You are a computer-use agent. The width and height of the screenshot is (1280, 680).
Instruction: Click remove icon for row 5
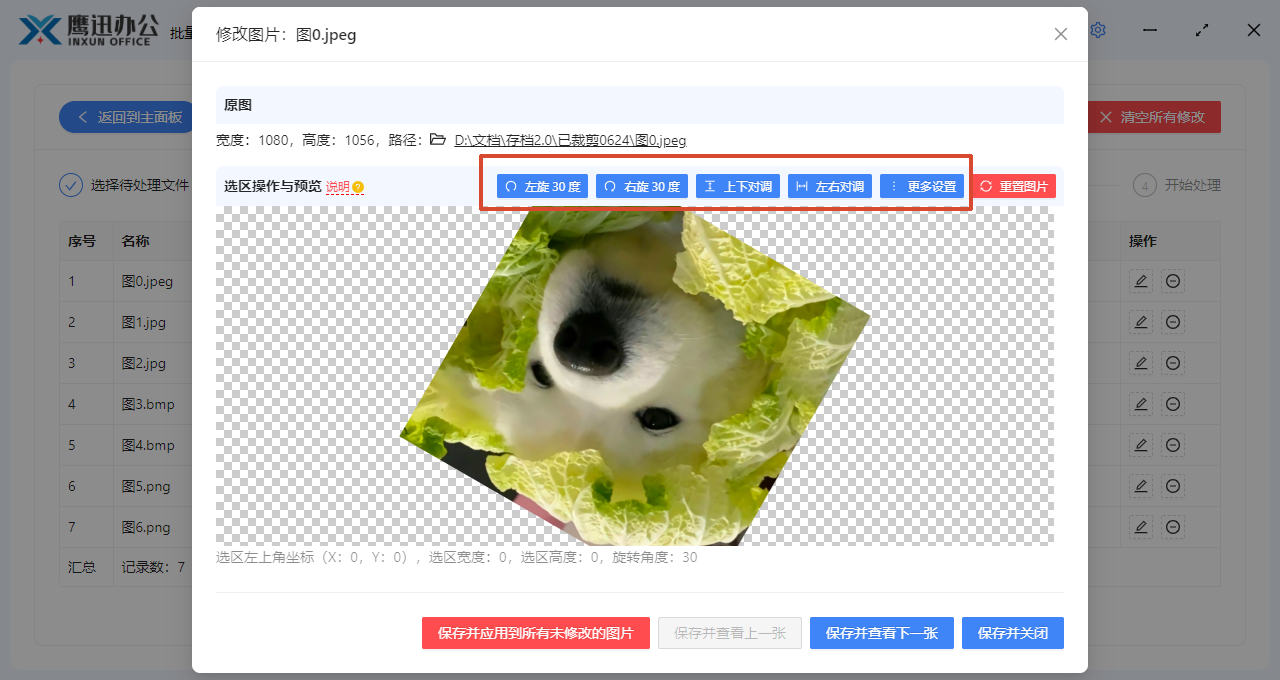[x=1174, y=445]
